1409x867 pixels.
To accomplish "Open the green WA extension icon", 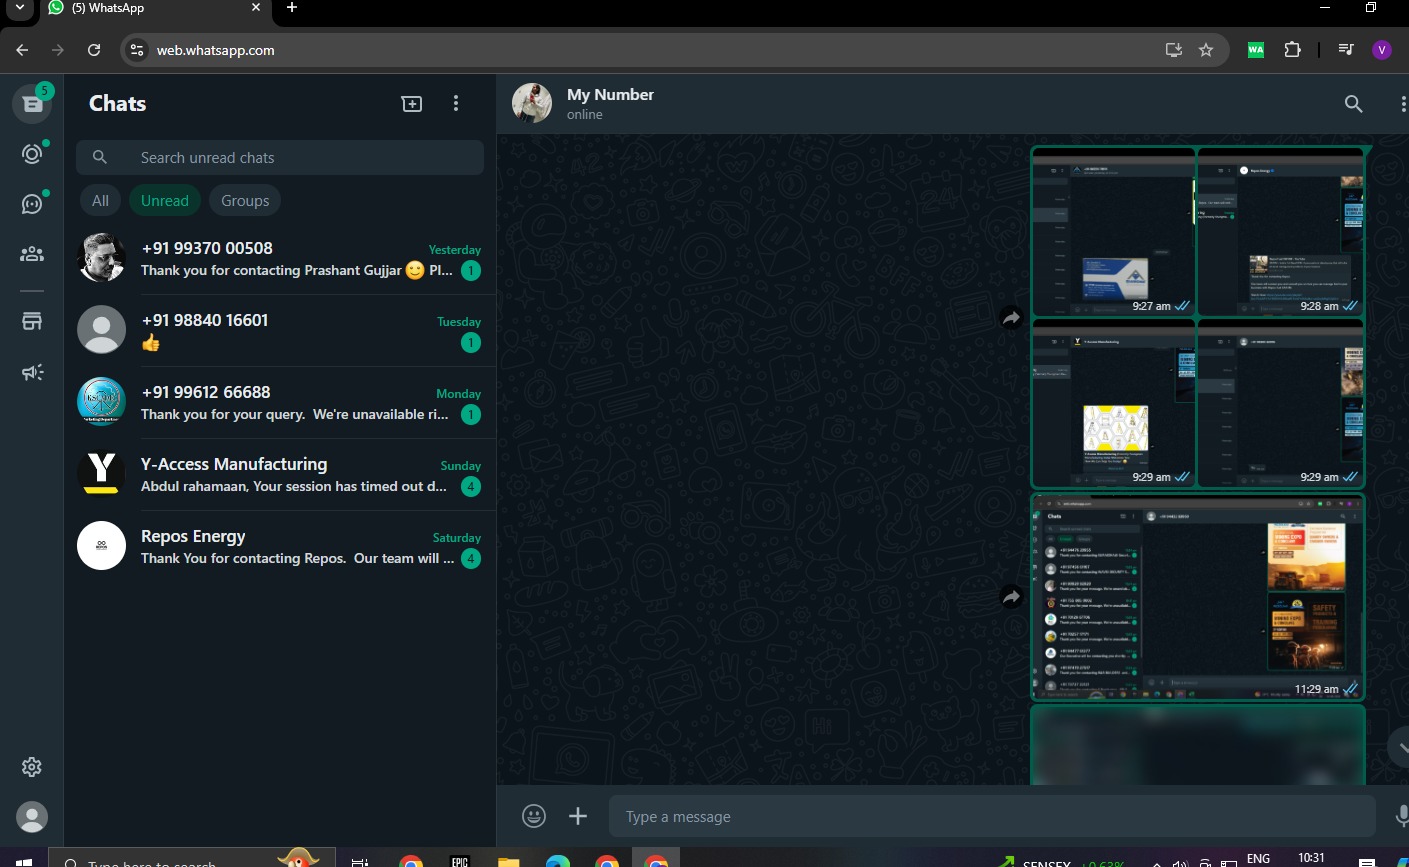I will pyautogui.click(x=1256, y=50).
